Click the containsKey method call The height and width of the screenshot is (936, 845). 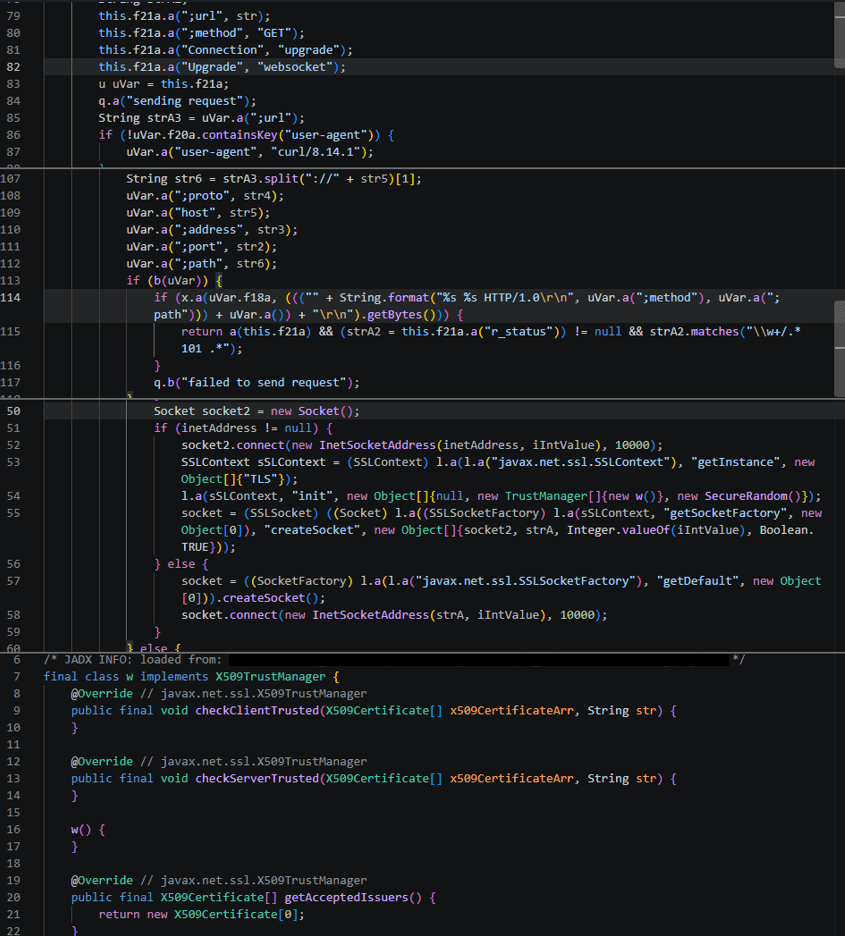(x=240, y=135)
